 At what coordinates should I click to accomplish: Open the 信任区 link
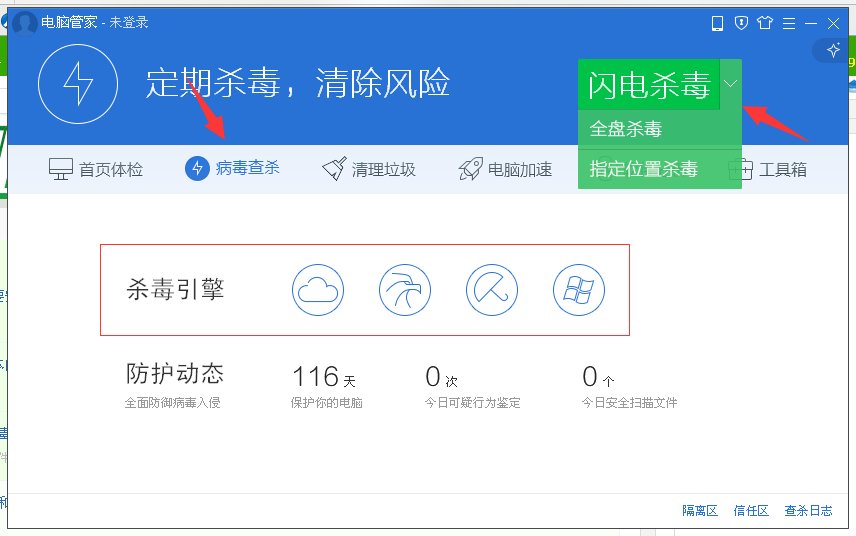click(751, 511)
